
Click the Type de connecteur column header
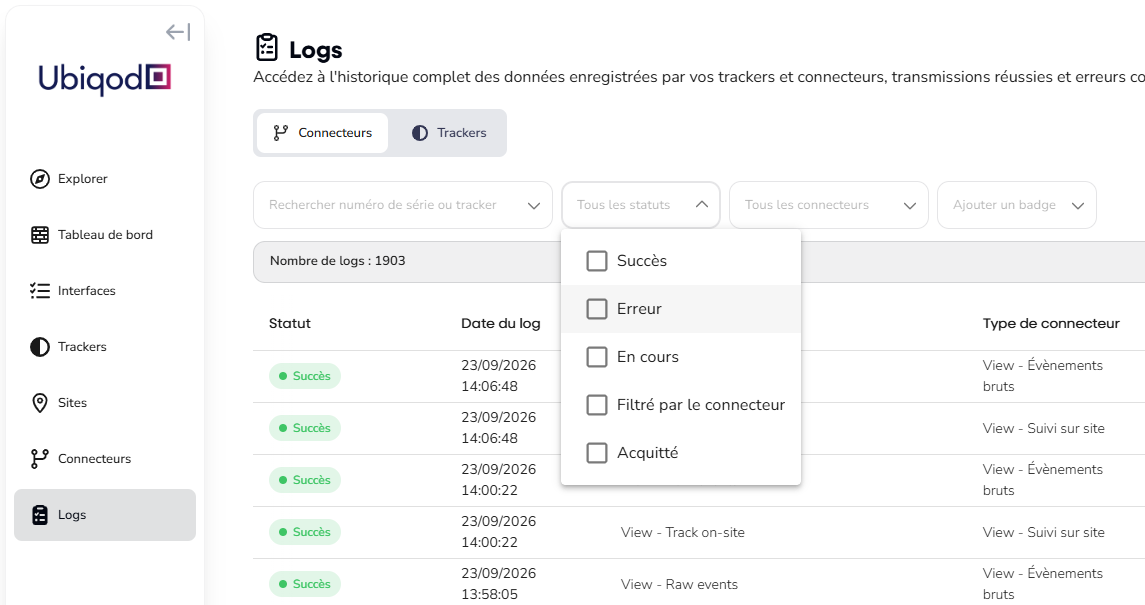coord(1051,323)
